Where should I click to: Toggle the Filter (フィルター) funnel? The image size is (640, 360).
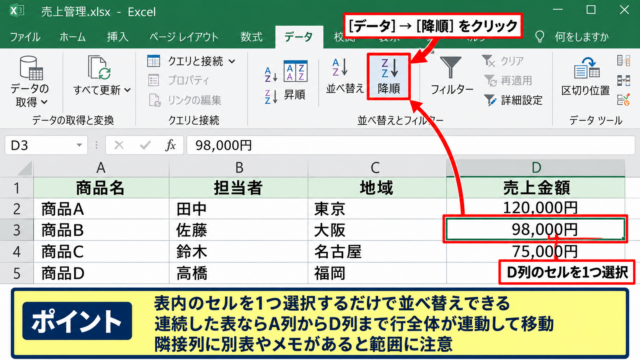[451, 76]
